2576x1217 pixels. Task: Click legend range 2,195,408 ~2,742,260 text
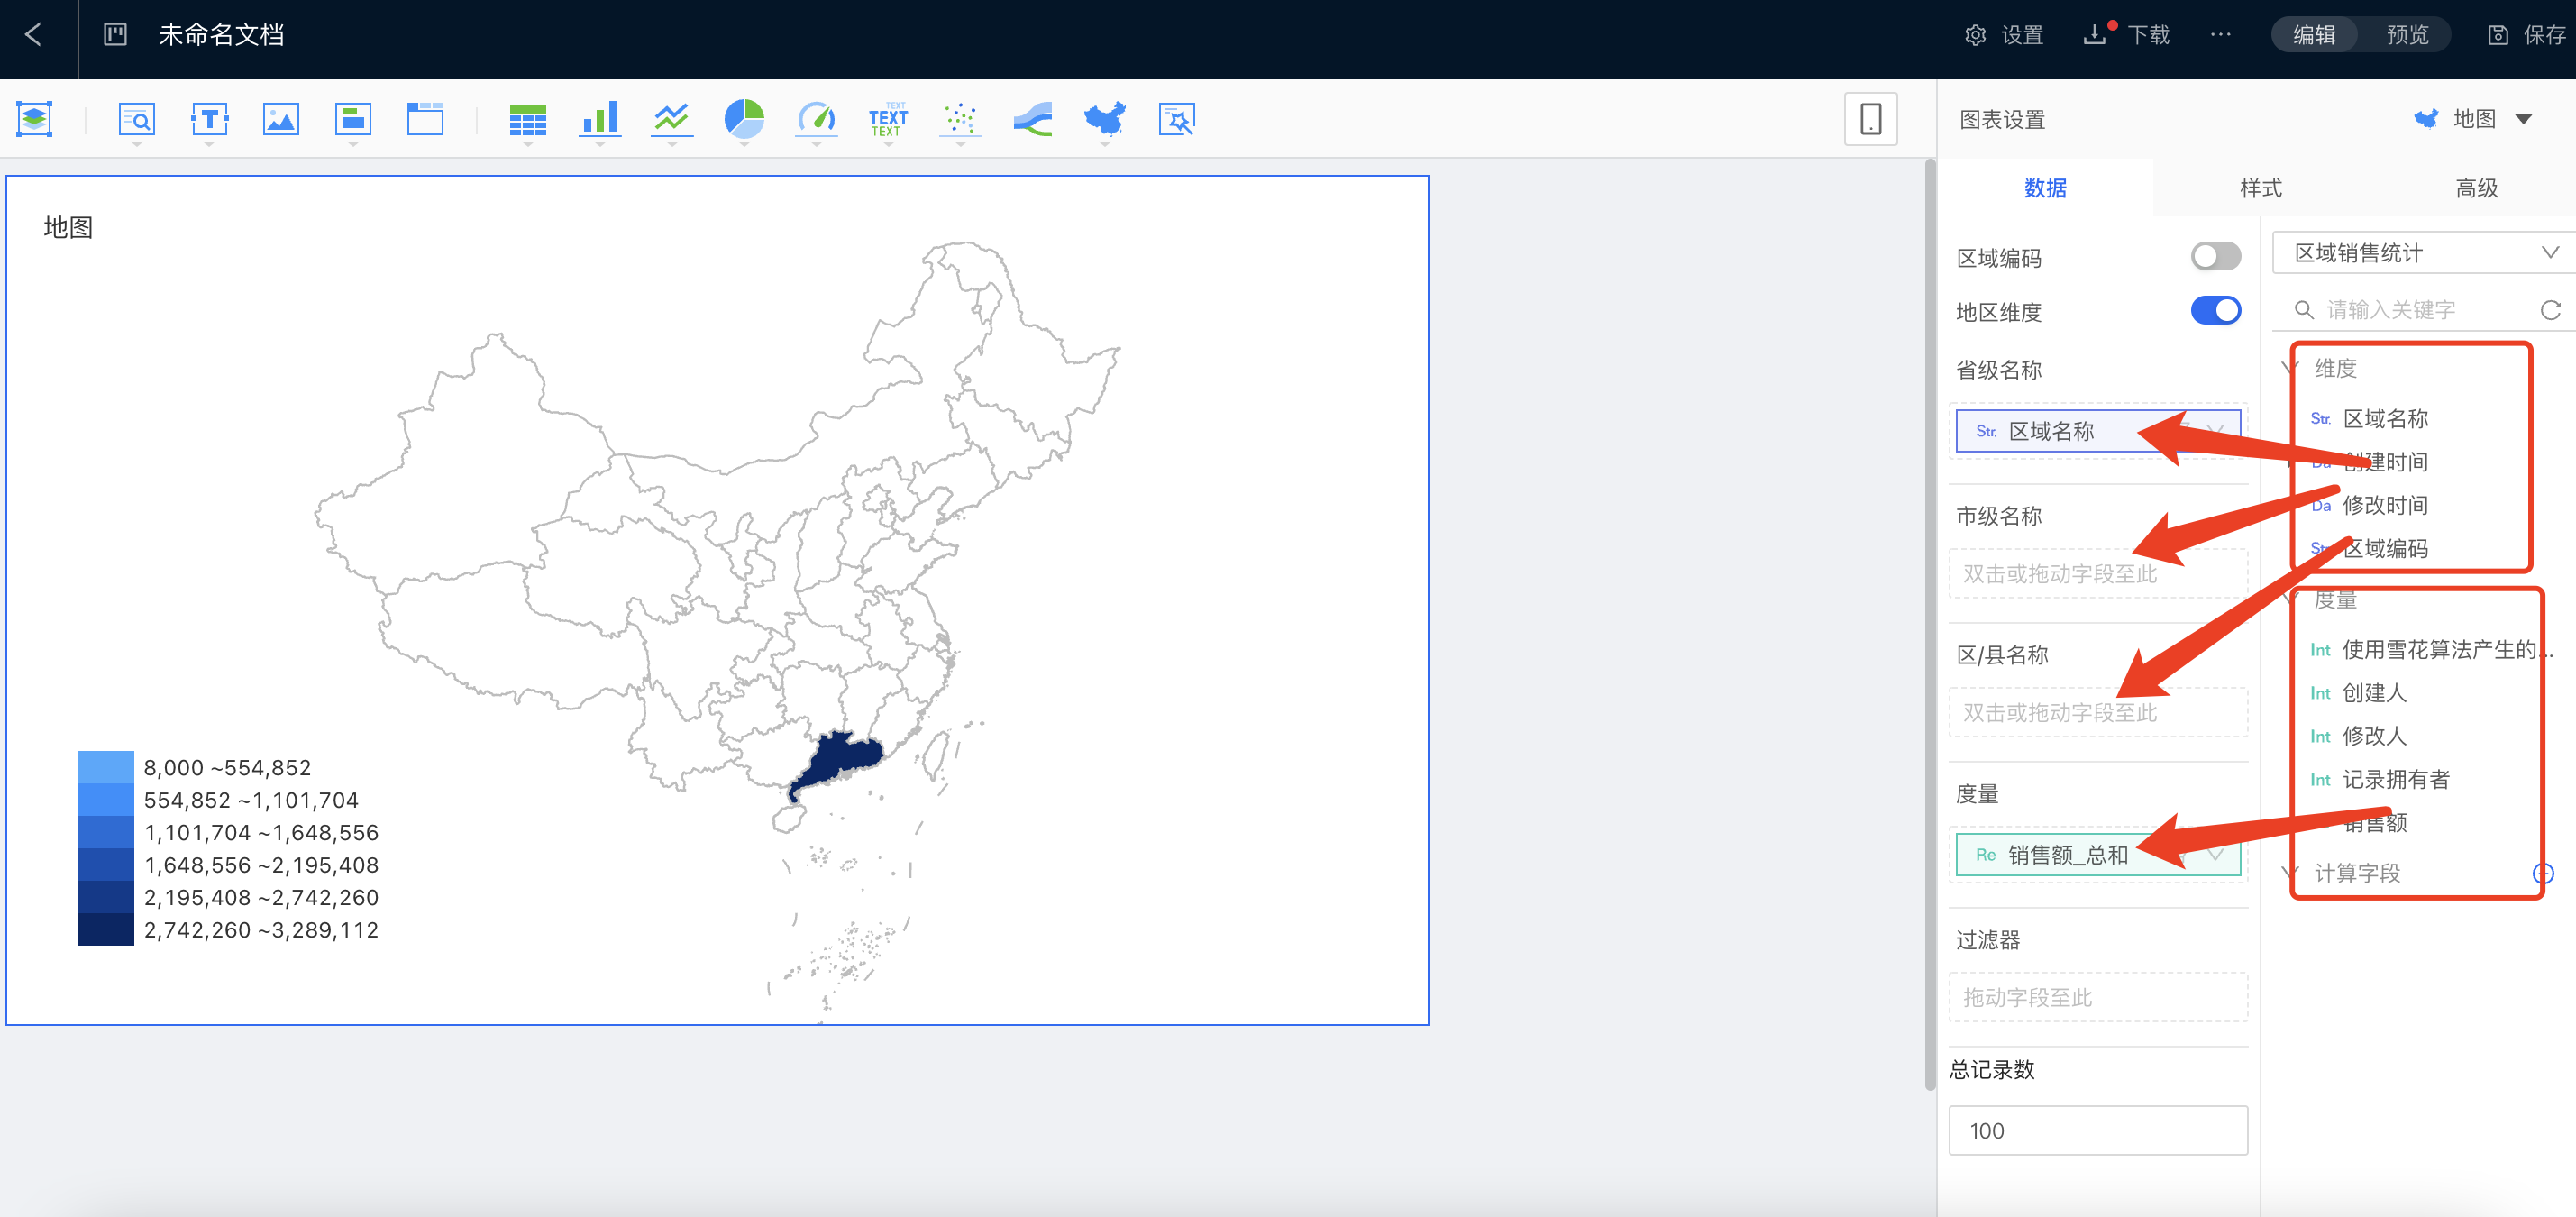(261, 897)
